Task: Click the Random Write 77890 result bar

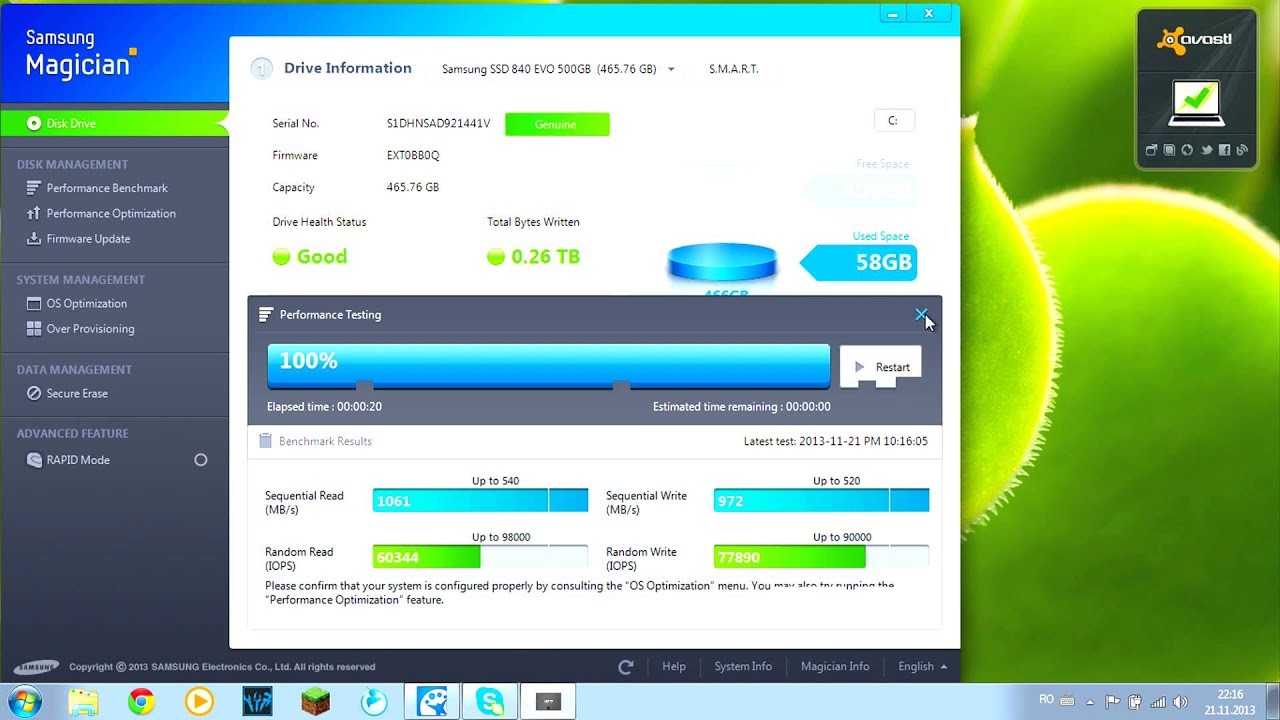Action: (821, 557)
